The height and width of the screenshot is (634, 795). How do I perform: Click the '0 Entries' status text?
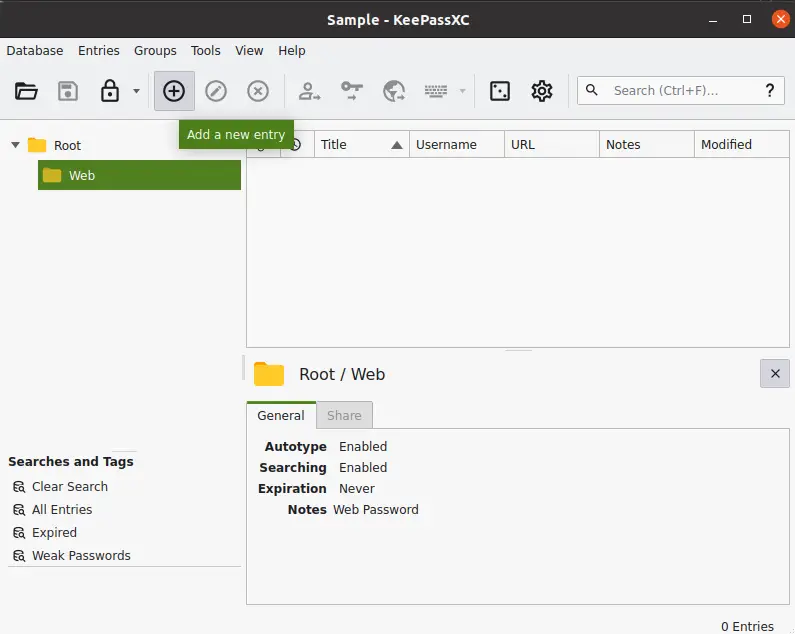747,626
